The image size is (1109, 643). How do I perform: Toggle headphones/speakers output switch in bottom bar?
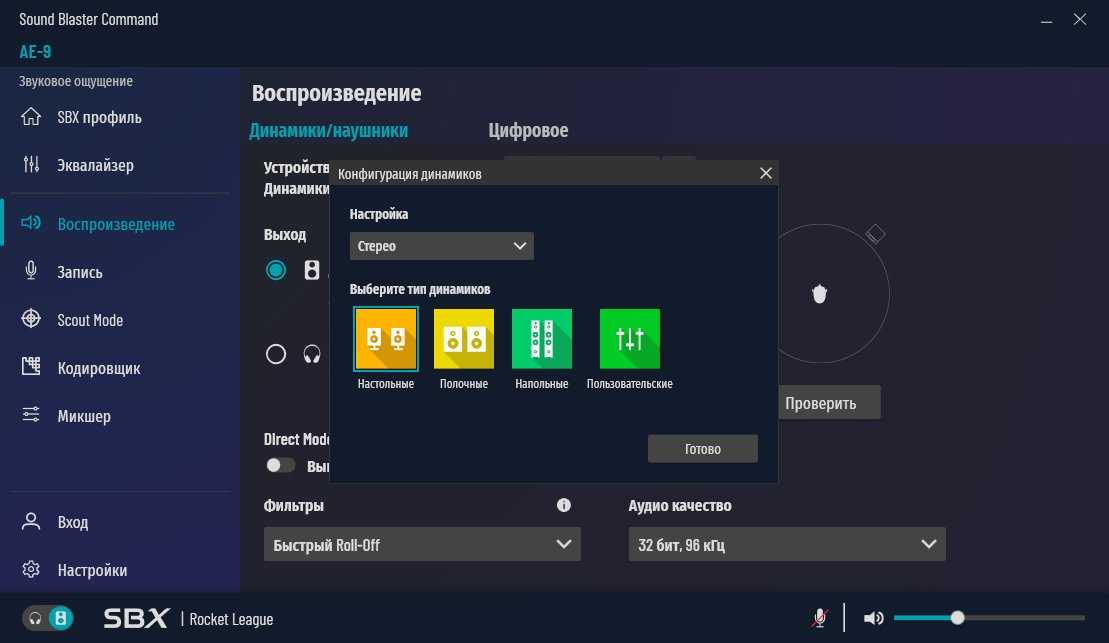tap(49, 618)
